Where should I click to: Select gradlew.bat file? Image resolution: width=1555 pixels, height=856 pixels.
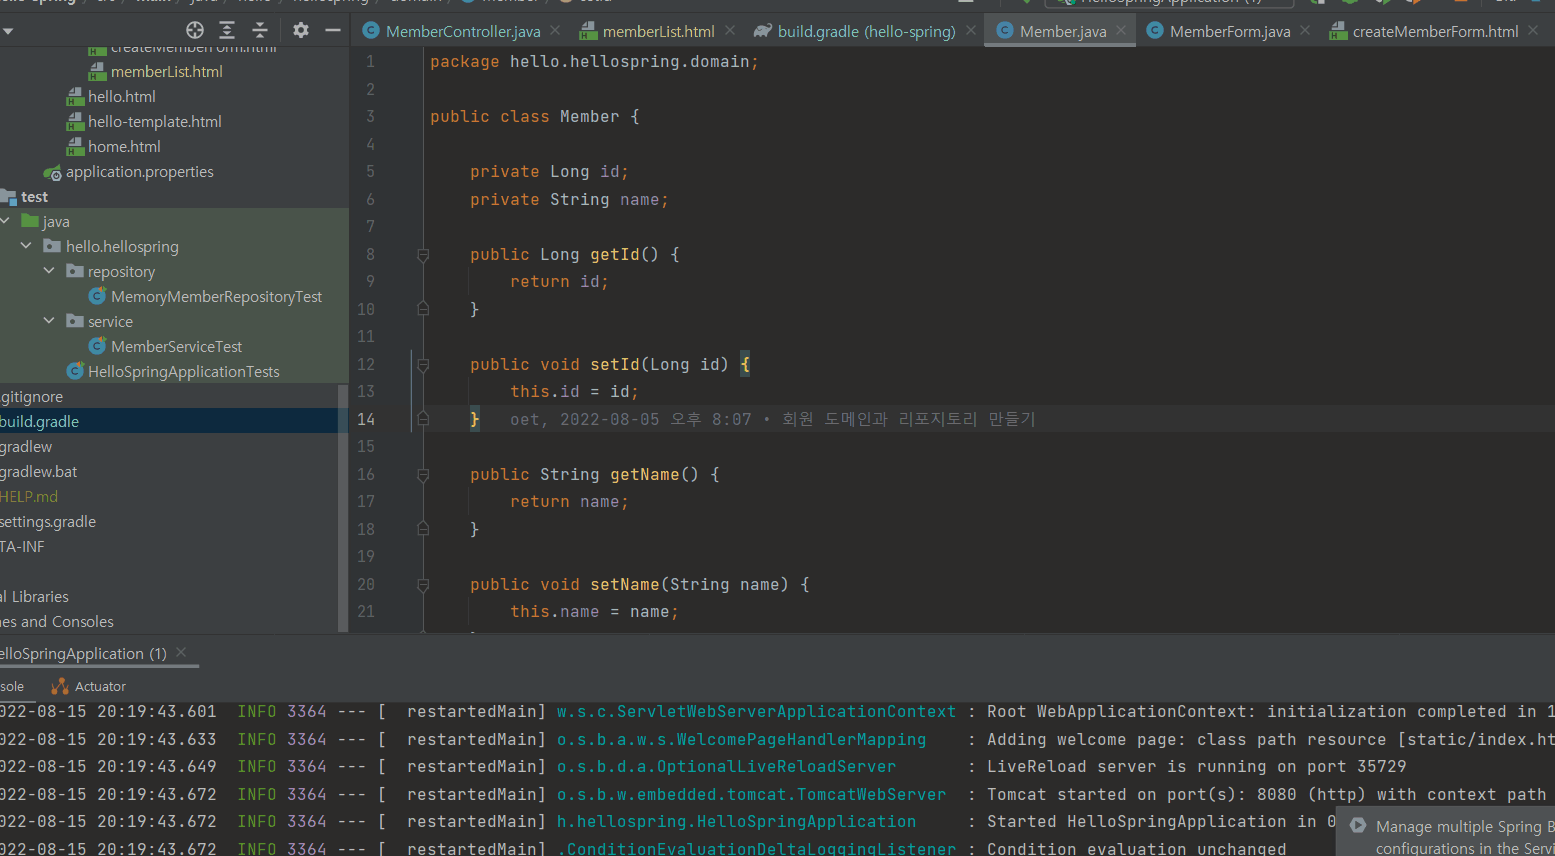pyautogui.click(x=38, y=472)
